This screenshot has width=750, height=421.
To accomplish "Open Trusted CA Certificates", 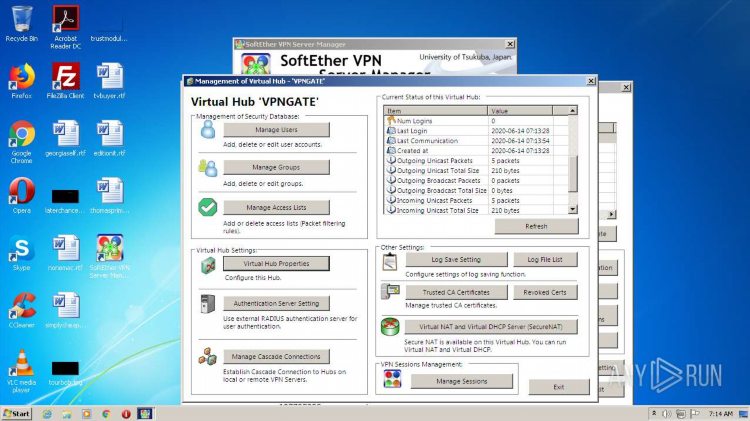I will [456, 292].
